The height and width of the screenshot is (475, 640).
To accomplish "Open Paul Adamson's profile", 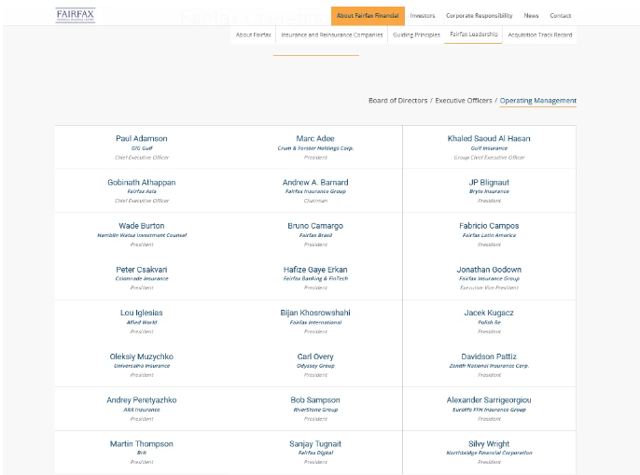I will coord(142,138).
